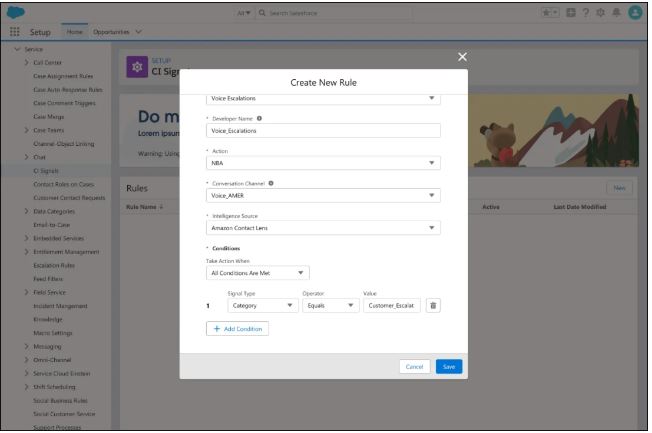Open the Take Action When dropdown

(x=257, y=272)
